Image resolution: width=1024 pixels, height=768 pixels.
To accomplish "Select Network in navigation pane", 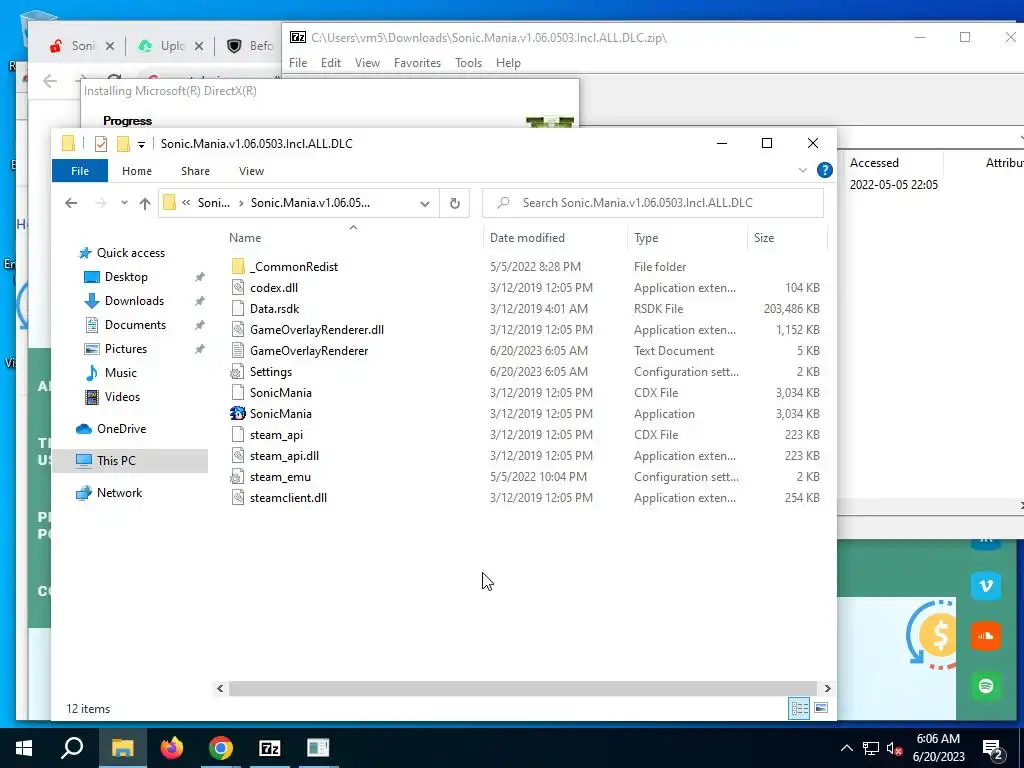I will 119,493.
